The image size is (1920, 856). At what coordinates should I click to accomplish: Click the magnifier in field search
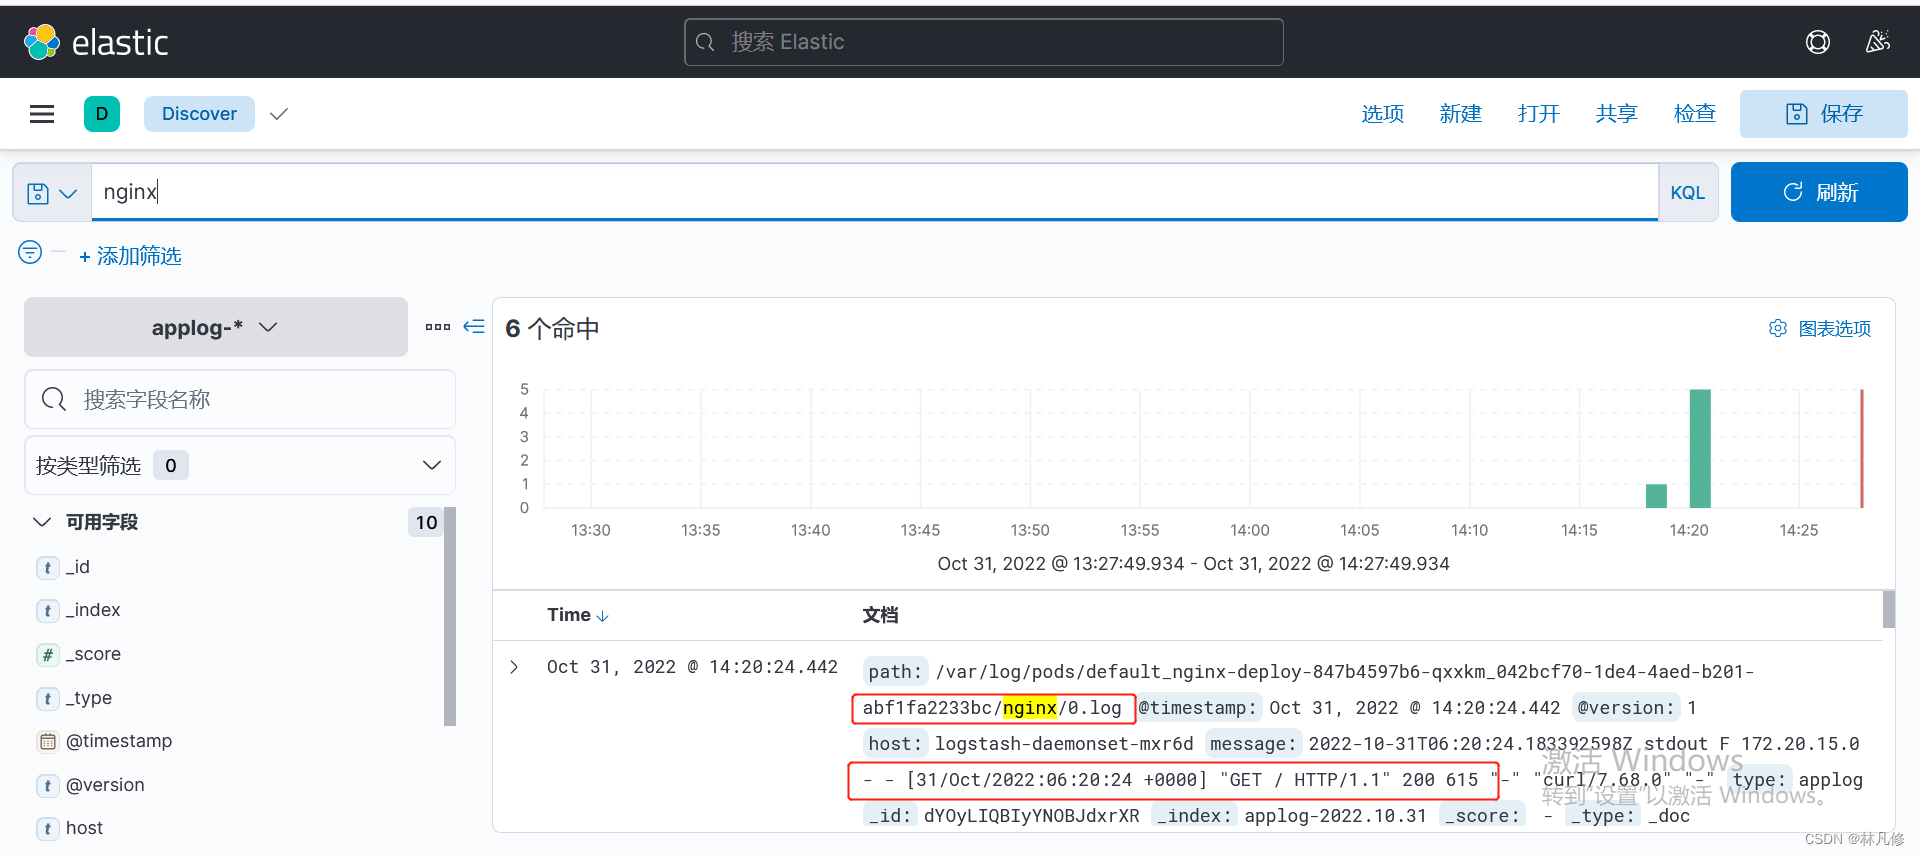(x=54, y=400)
